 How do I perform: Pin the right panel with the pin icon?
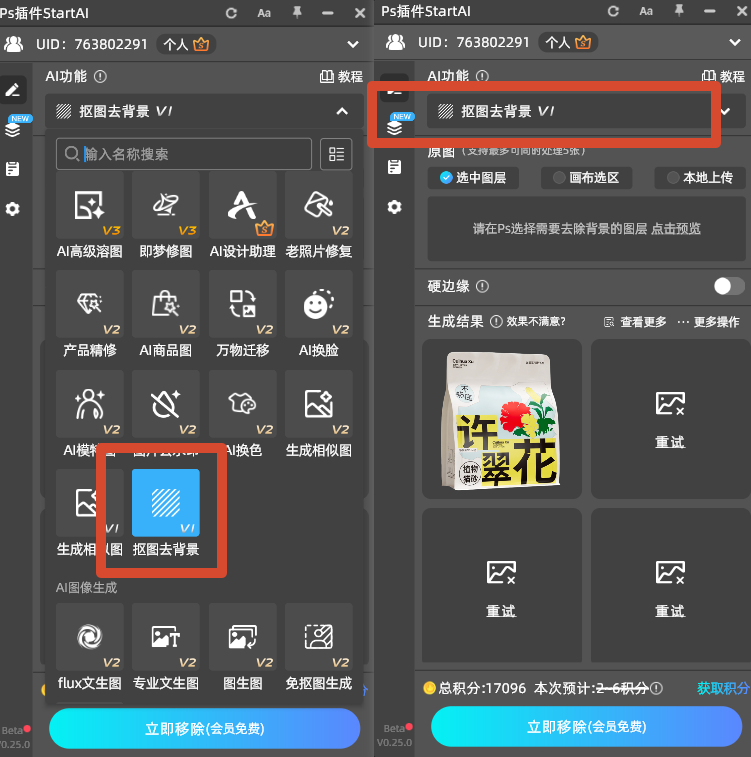coord(679,11)
